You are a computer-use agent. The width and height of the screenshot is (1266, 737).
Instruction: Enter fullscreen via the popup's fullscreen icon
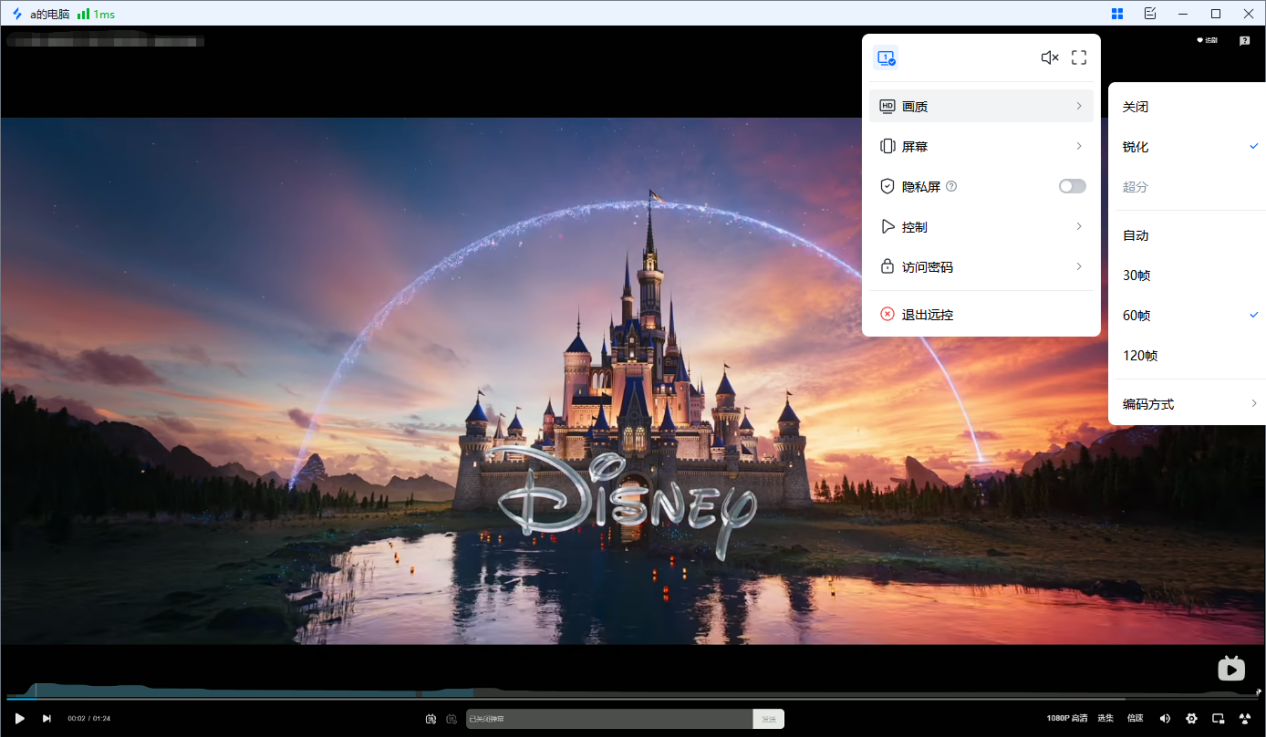[1079, 58]
